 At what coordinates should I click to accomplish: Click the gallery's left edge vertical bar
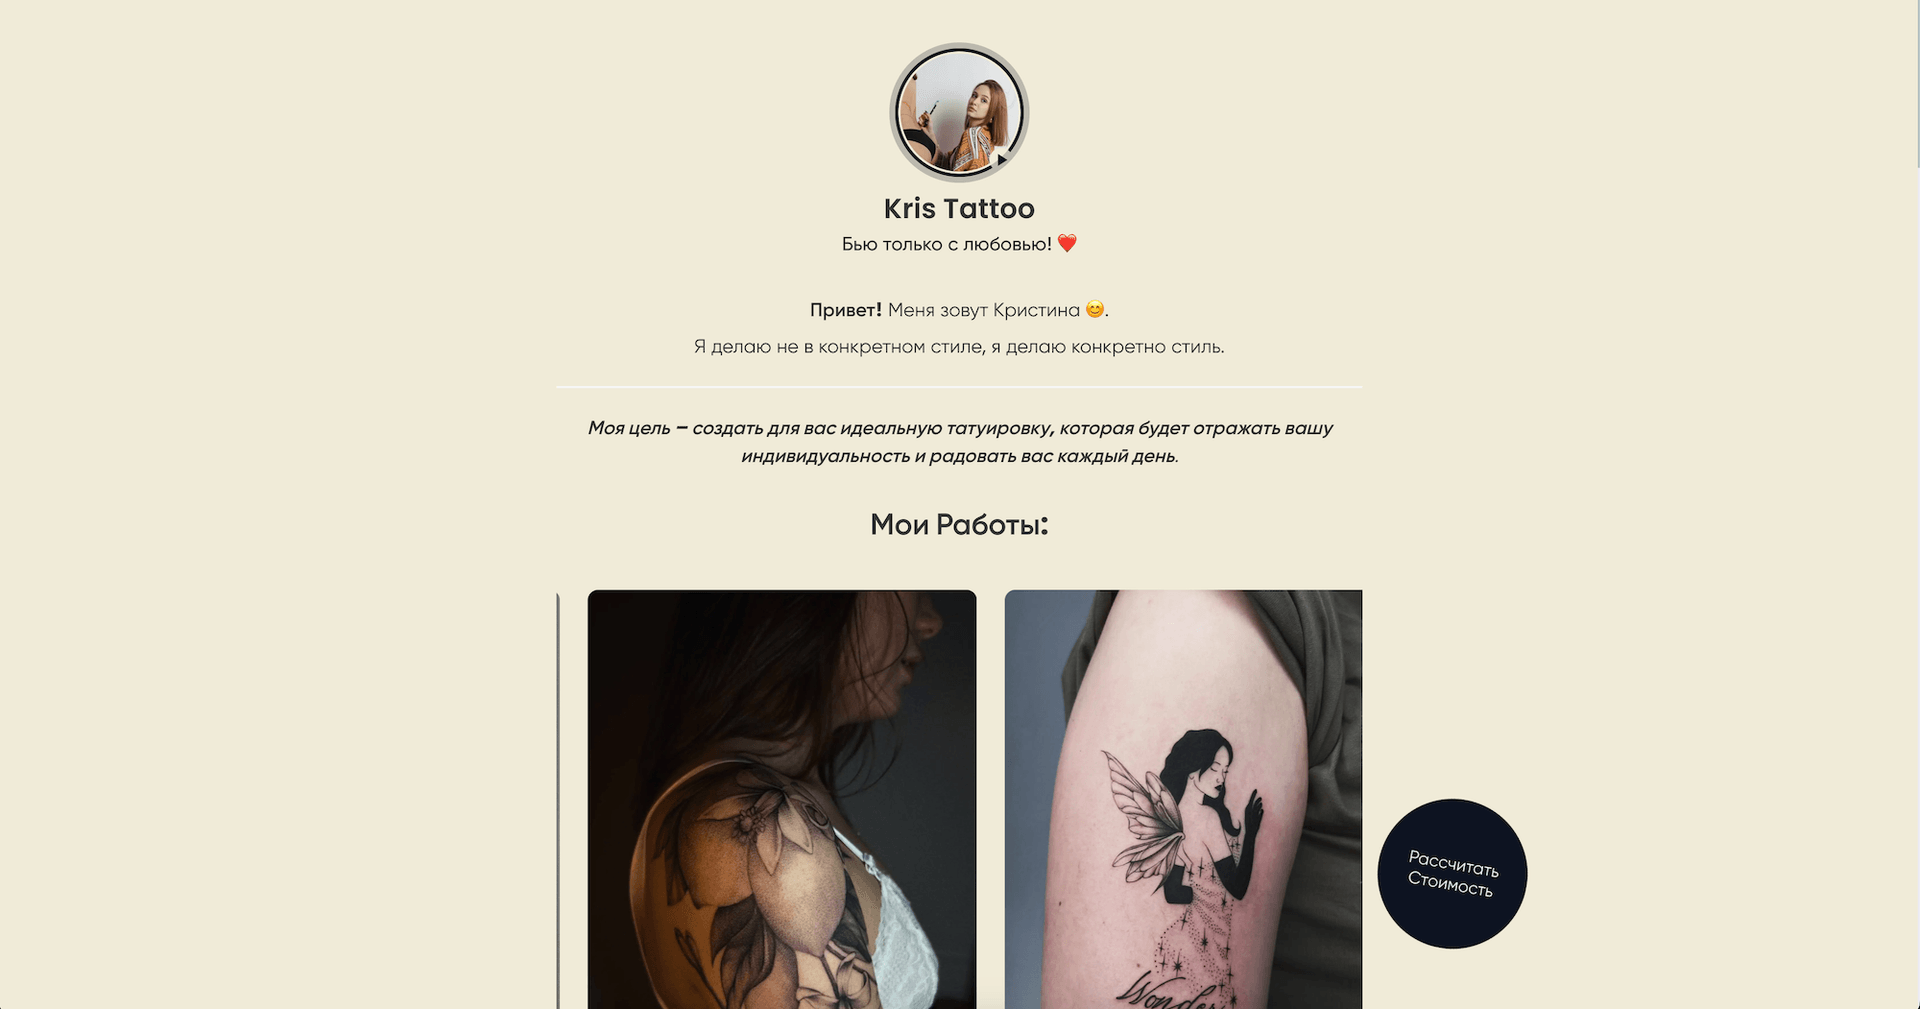558,800
